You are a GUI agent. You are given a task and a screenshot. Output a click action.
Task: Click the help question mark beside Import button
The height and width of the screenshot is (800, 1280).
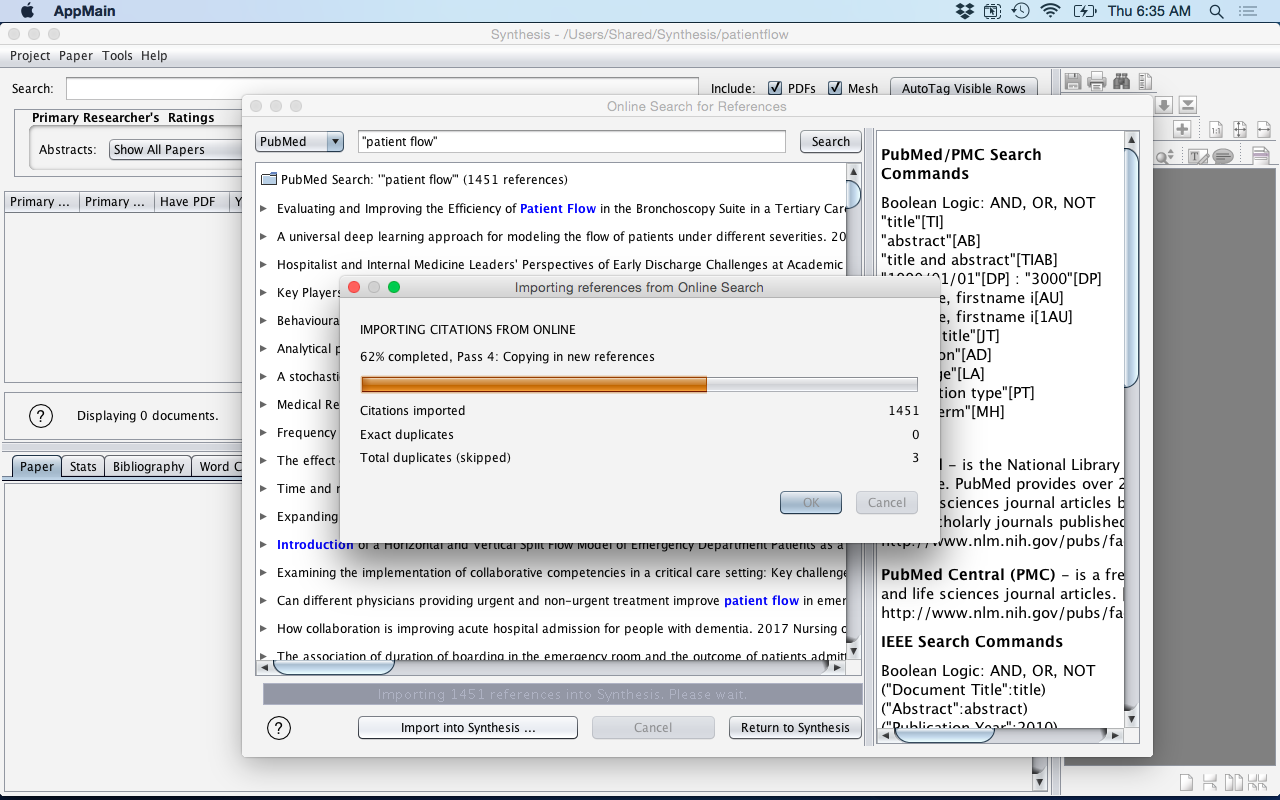[x=279, y=728]
